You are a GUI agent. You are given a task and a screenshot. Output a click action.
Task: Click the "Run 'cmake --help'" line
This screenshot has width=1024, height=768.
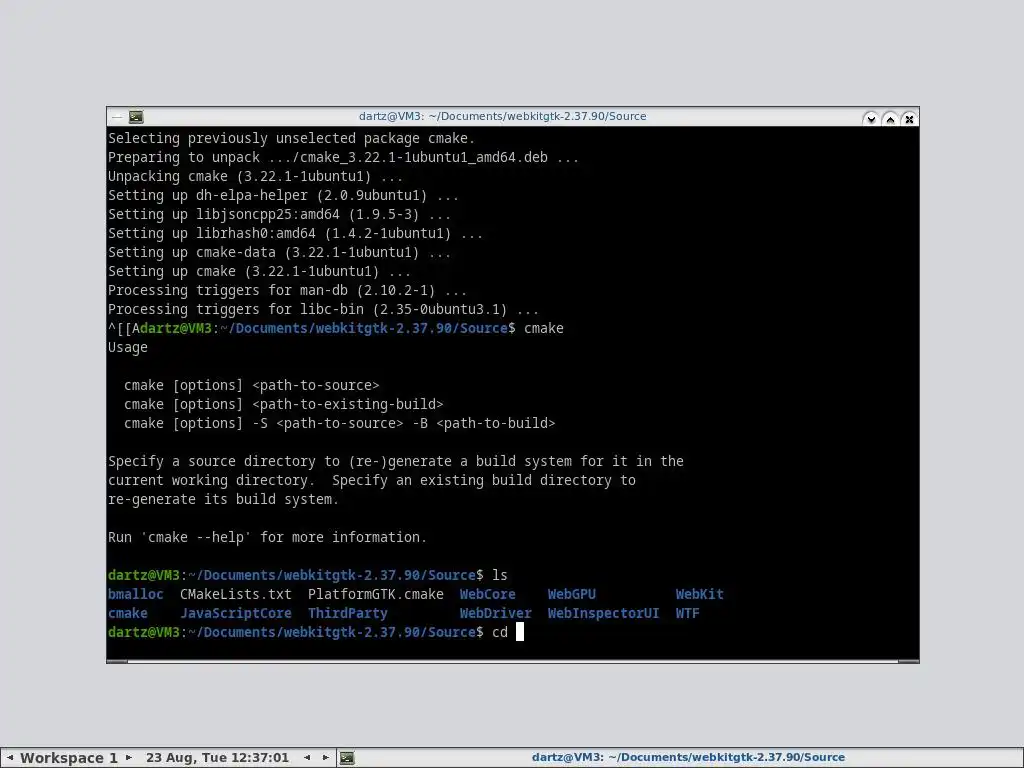pos(267,537)
